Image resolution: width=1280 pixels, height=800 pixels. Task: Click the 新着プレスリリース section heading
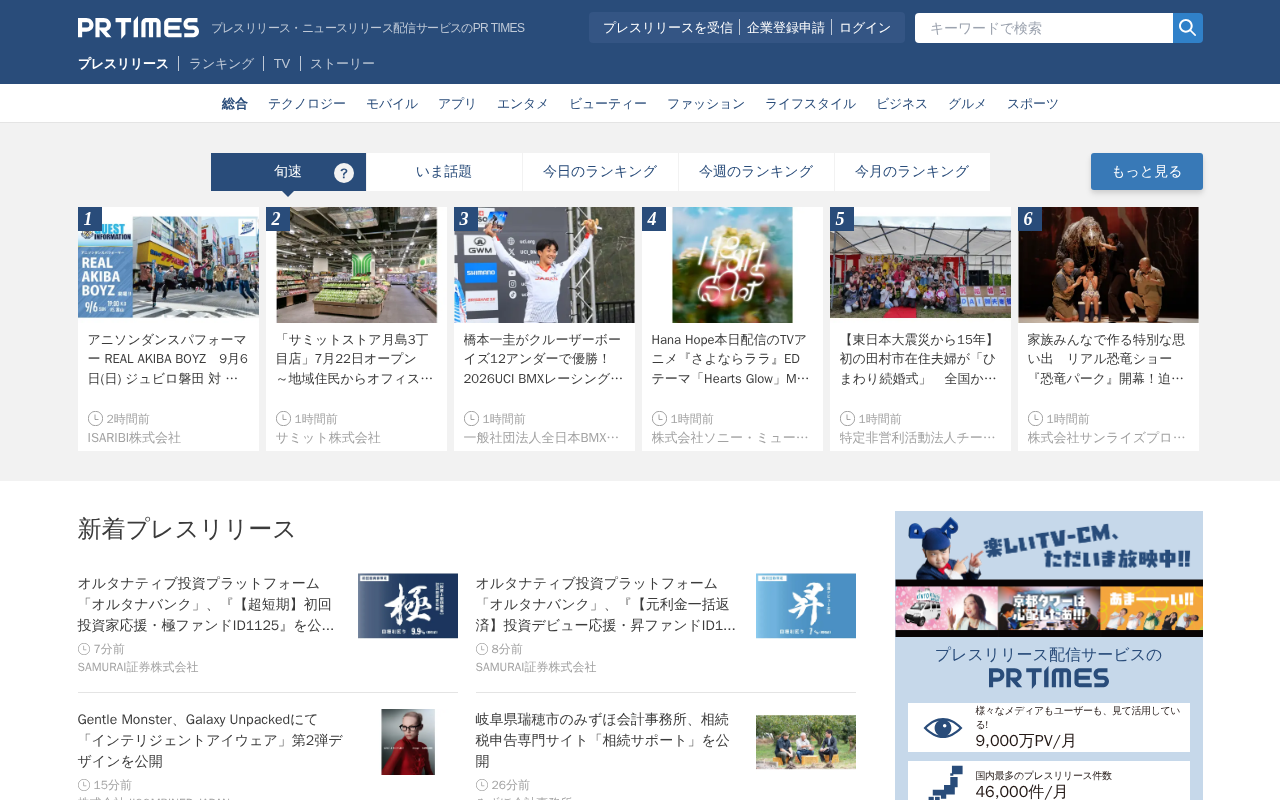(187, 529)
